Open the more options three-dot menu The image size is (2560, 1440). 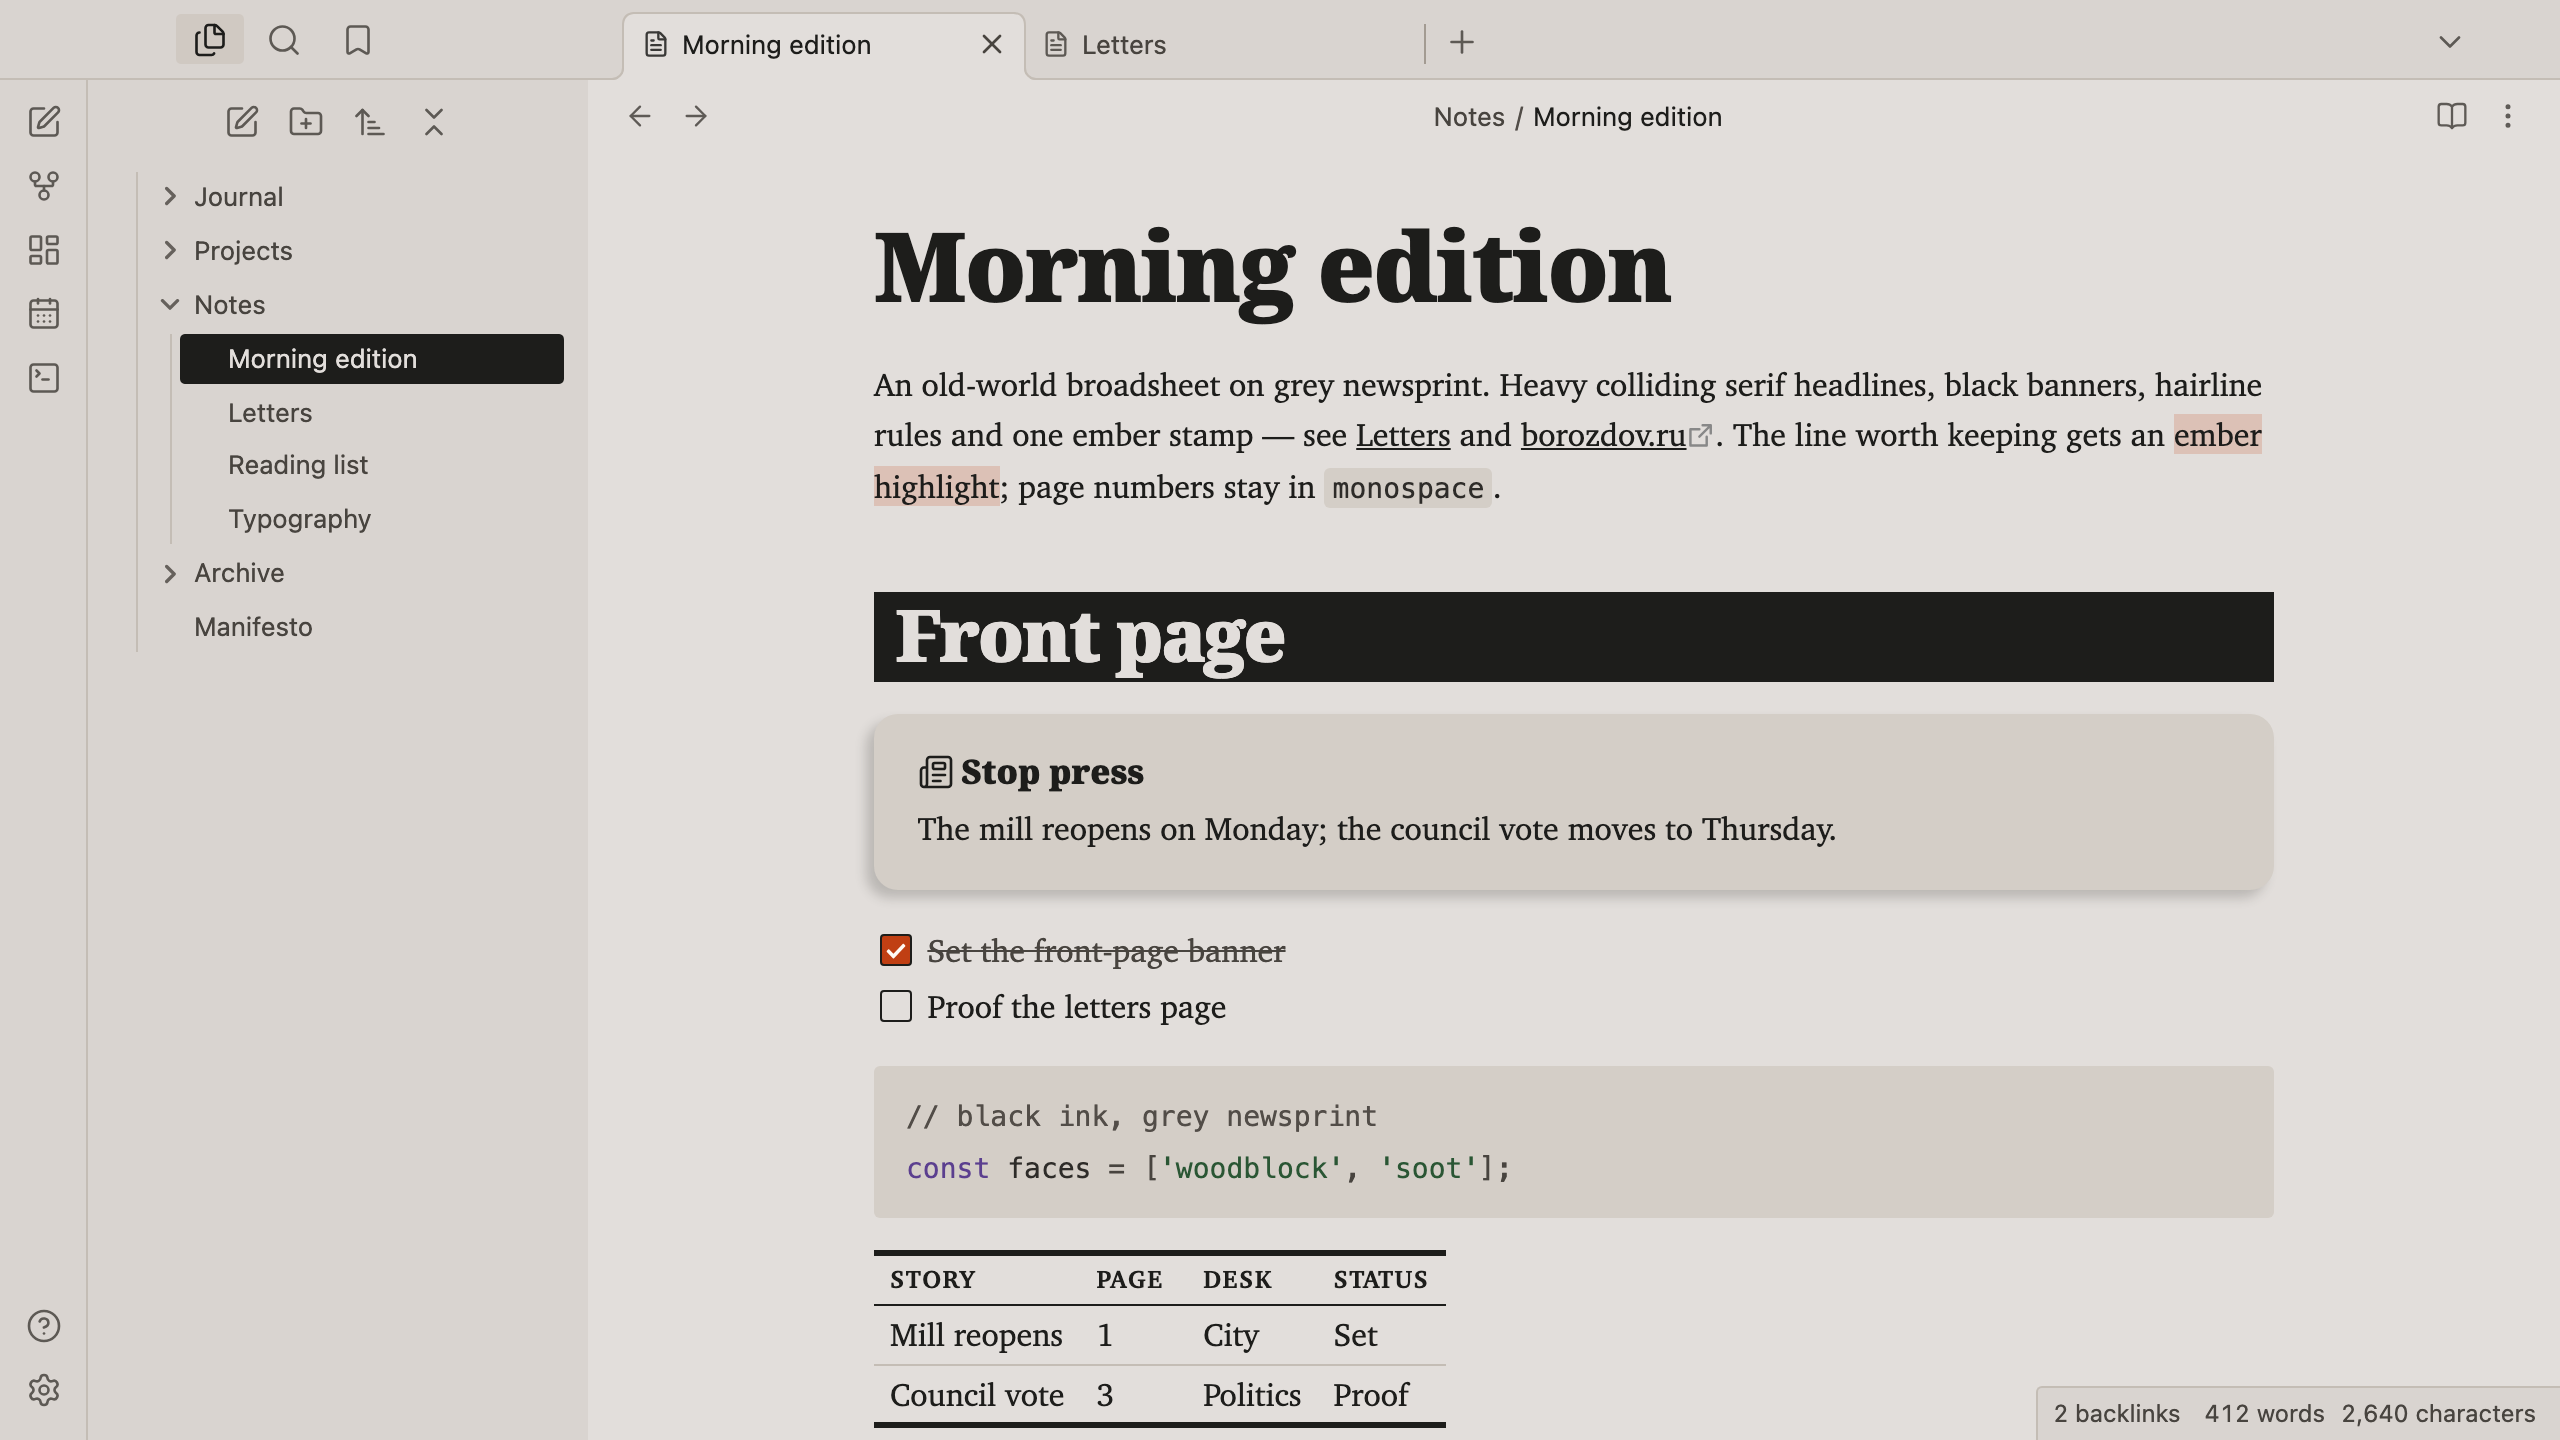2507,116
